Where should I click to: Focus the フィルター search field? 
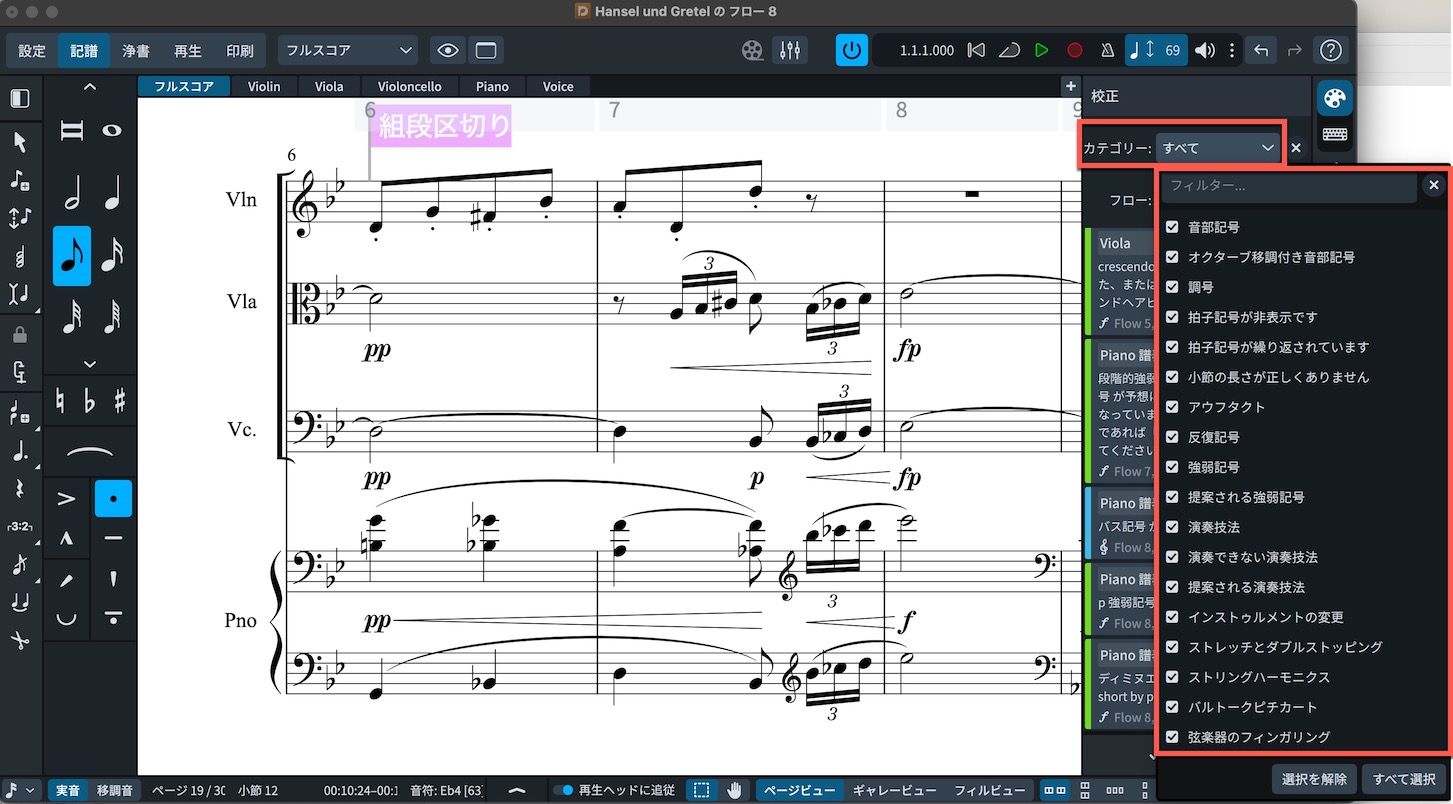[x=1288, y=186]
